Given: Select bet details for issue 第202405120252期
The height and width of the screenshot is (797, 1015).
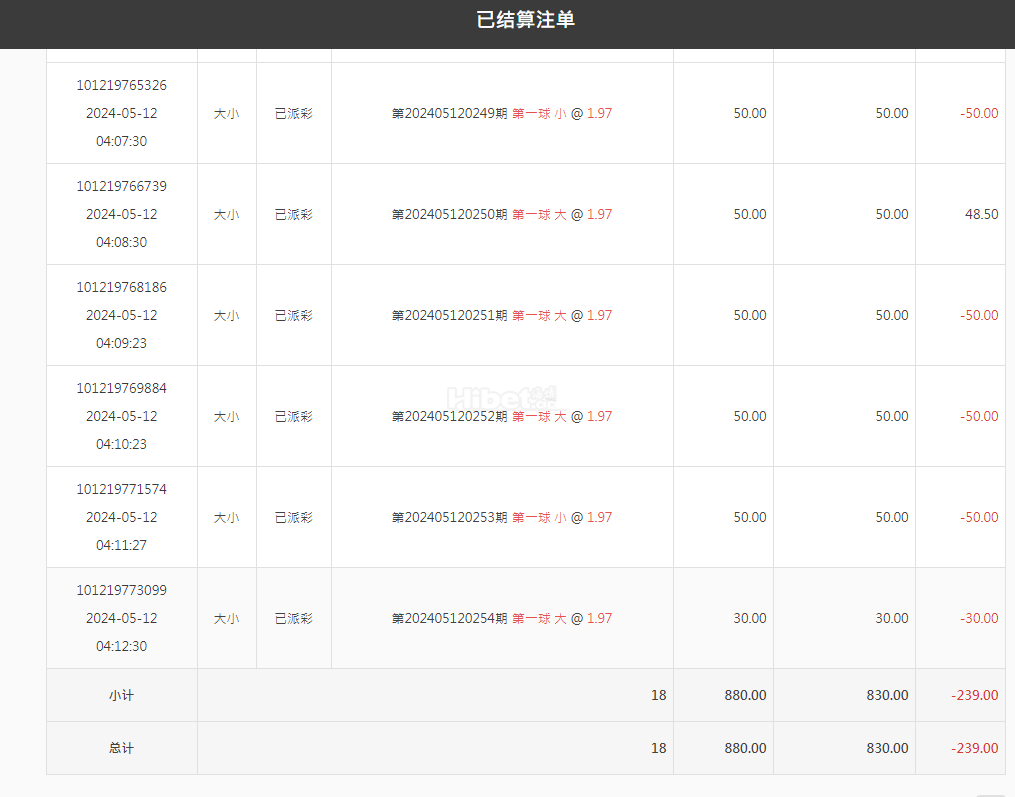Looking at the screenshot, I should [502, 416].
